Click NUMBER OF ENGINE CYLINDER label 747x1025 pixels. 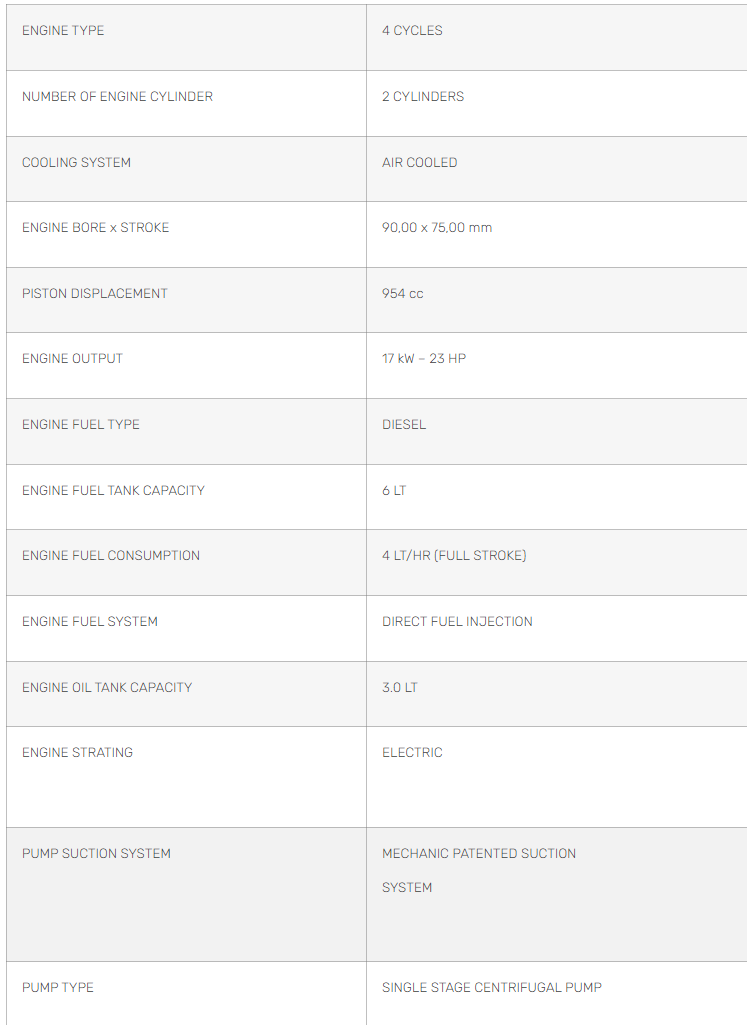click(118, 97)
